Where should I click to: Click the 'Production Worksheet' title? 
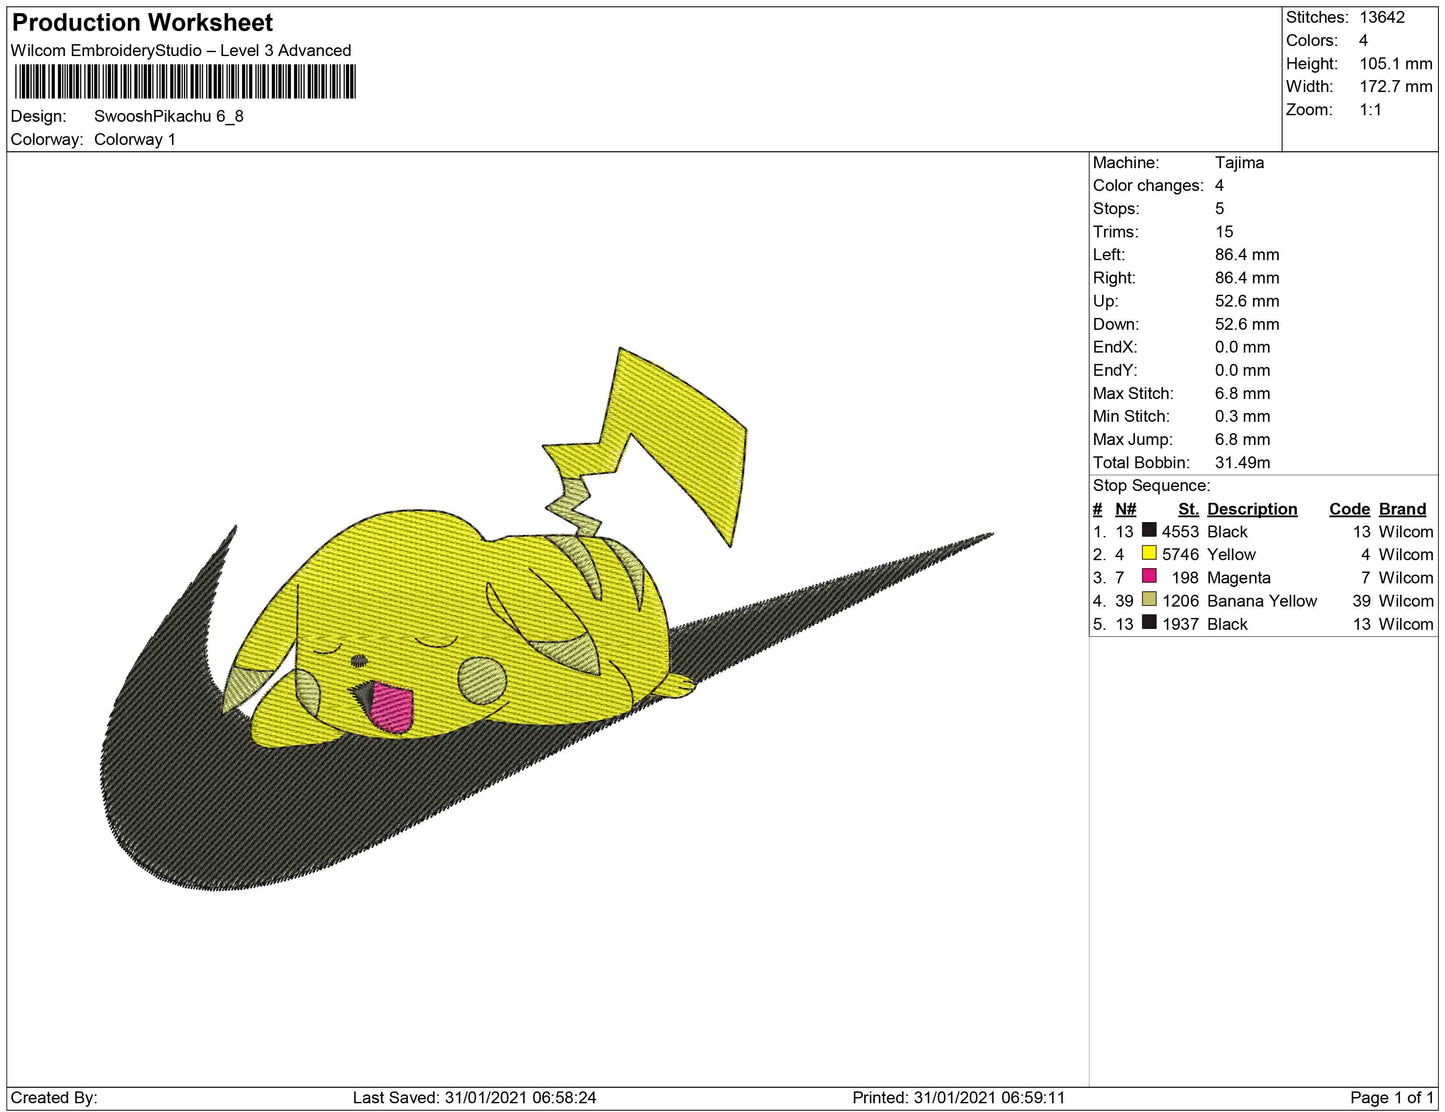point(142,23)
